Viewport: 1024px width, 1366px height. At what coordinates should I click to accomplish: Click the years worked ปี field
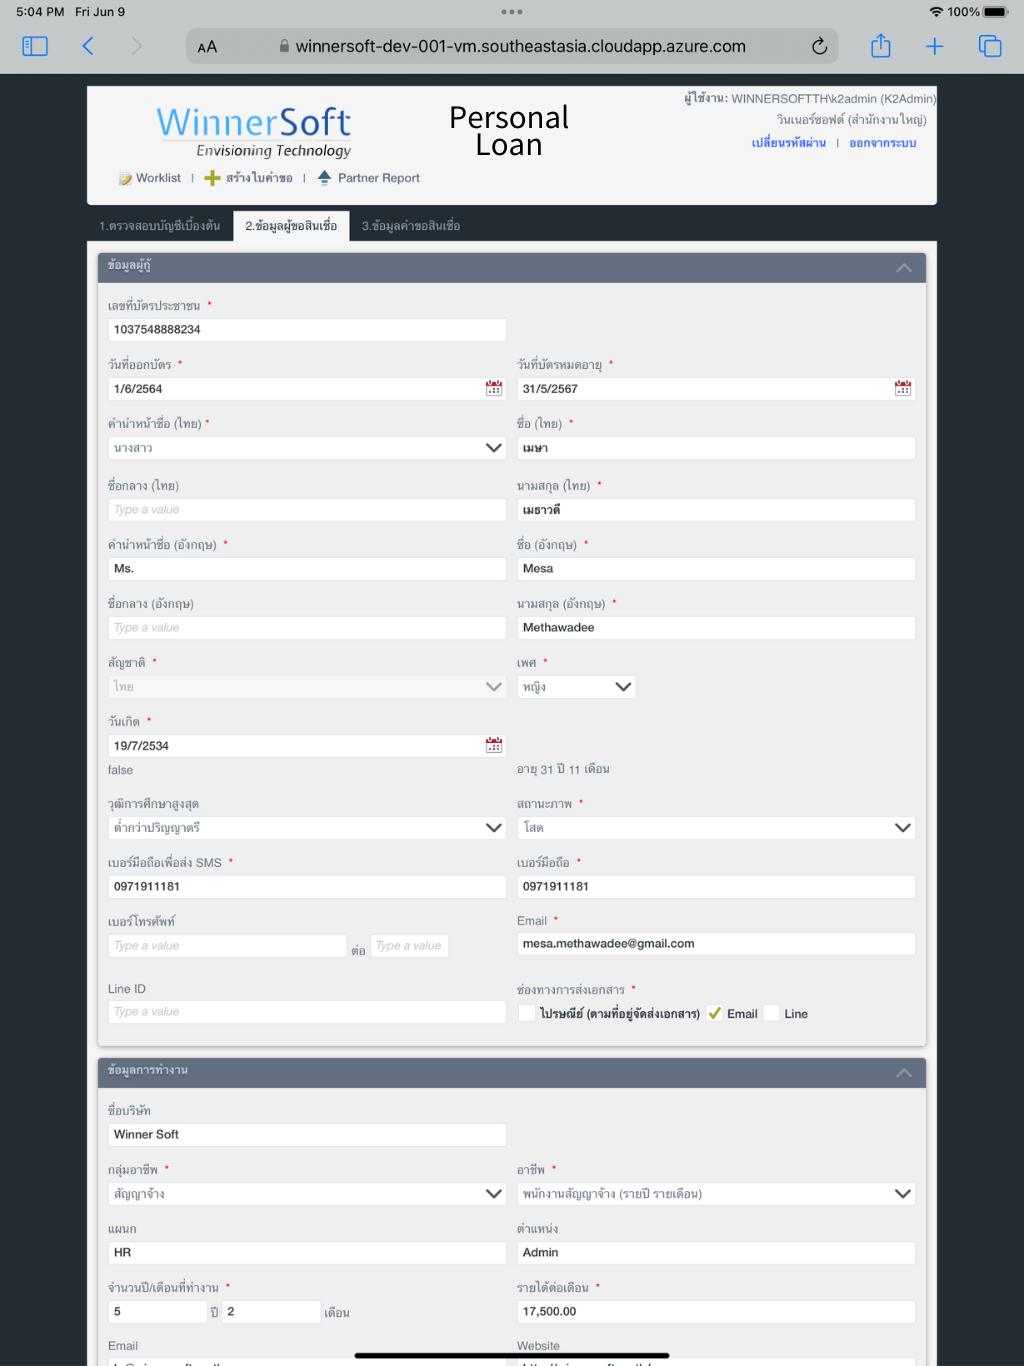[157, 1312]
